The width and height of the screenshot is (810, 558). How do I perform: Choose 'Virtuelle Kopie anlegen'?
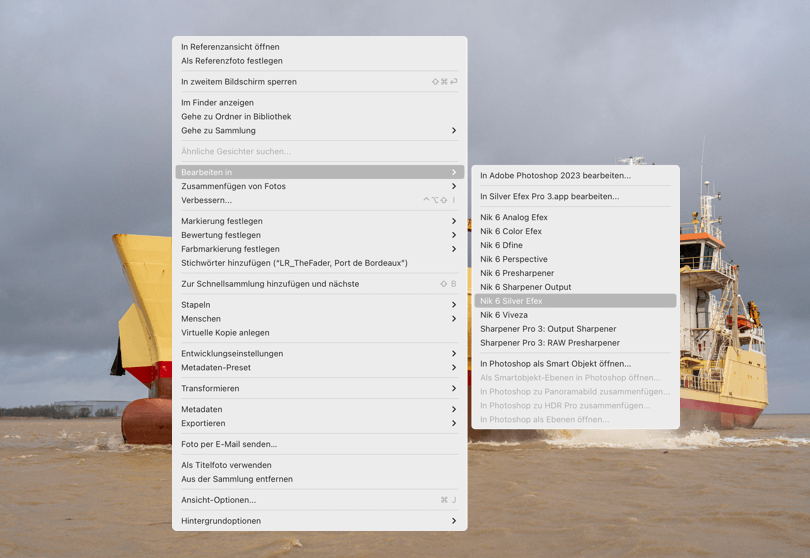click(x=319, y=332)
